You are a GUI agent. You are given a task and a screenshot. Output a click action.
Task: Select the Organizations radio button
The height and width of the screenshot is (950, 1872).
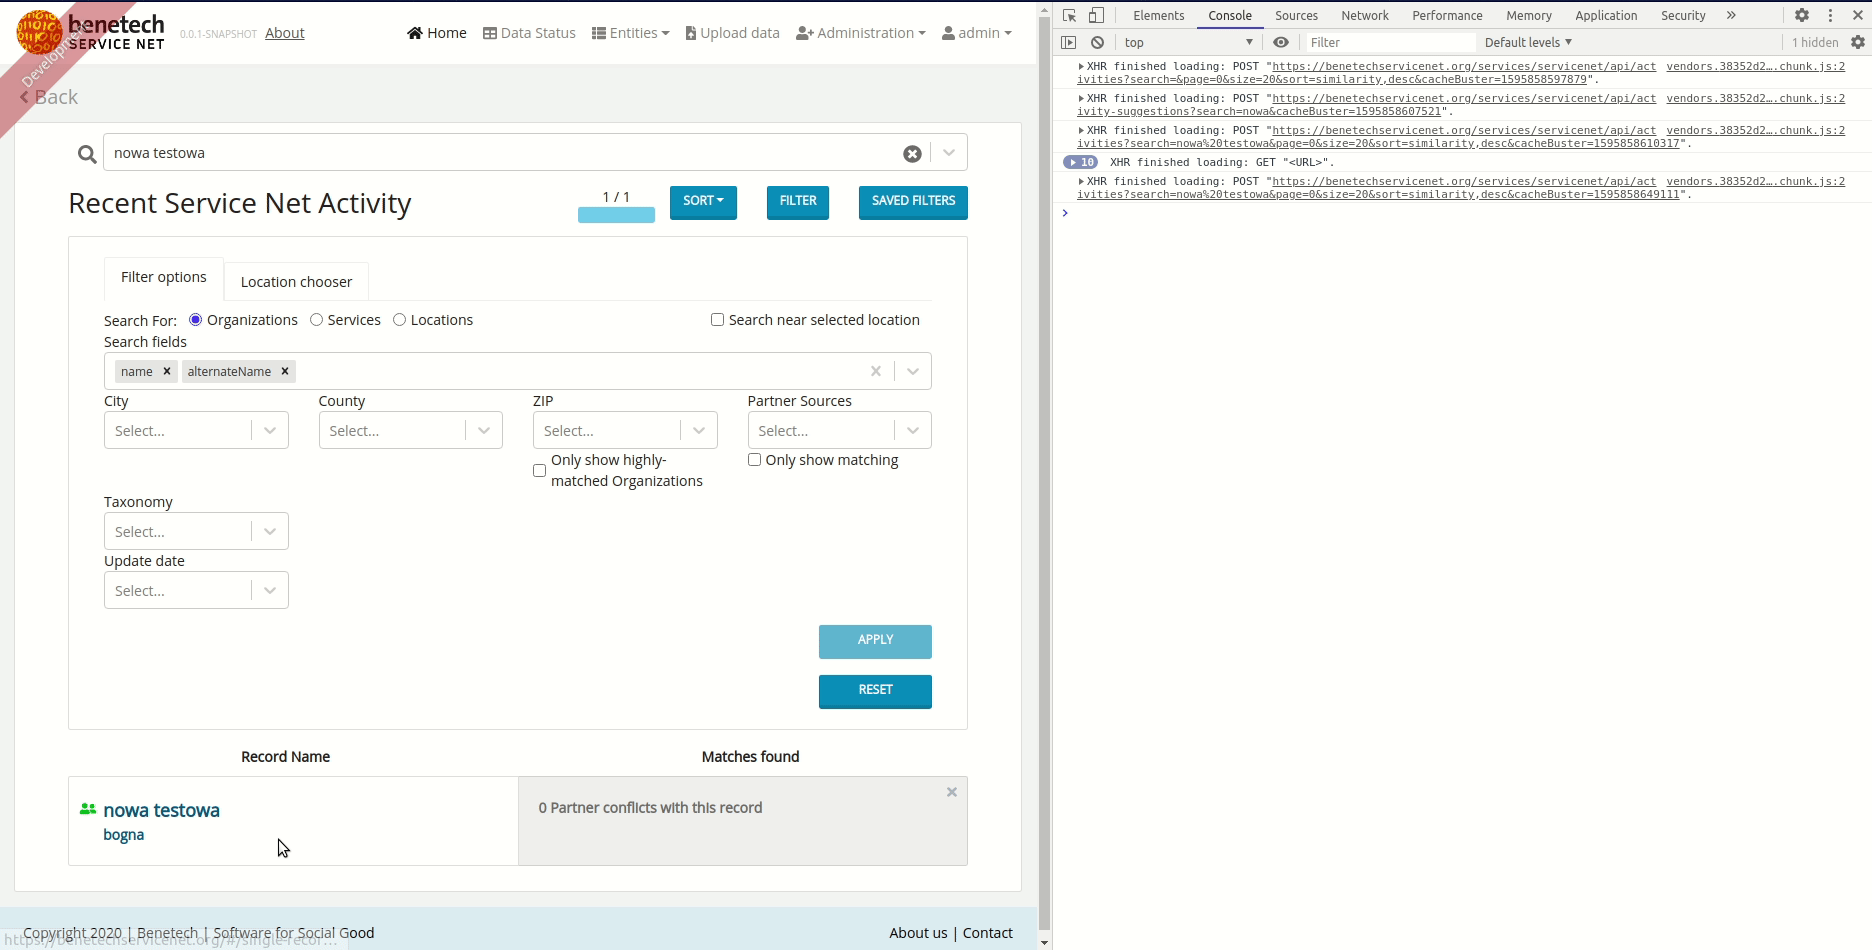tap(196, 320)
